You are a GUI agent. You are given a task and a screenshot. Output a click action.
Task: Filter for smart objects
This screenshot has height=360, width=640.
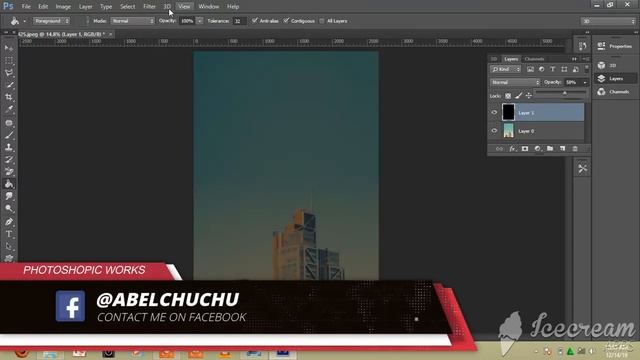[576, 69]
